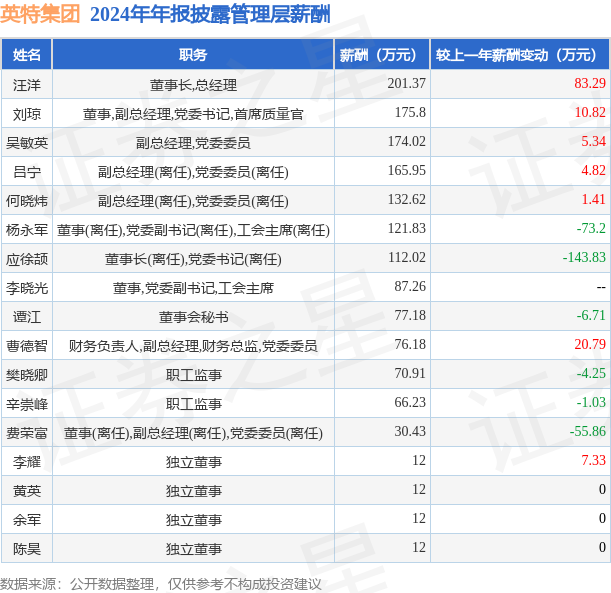611x593 pixels.
Task: Click position cell 董事长,总经理
Action: 193,85
